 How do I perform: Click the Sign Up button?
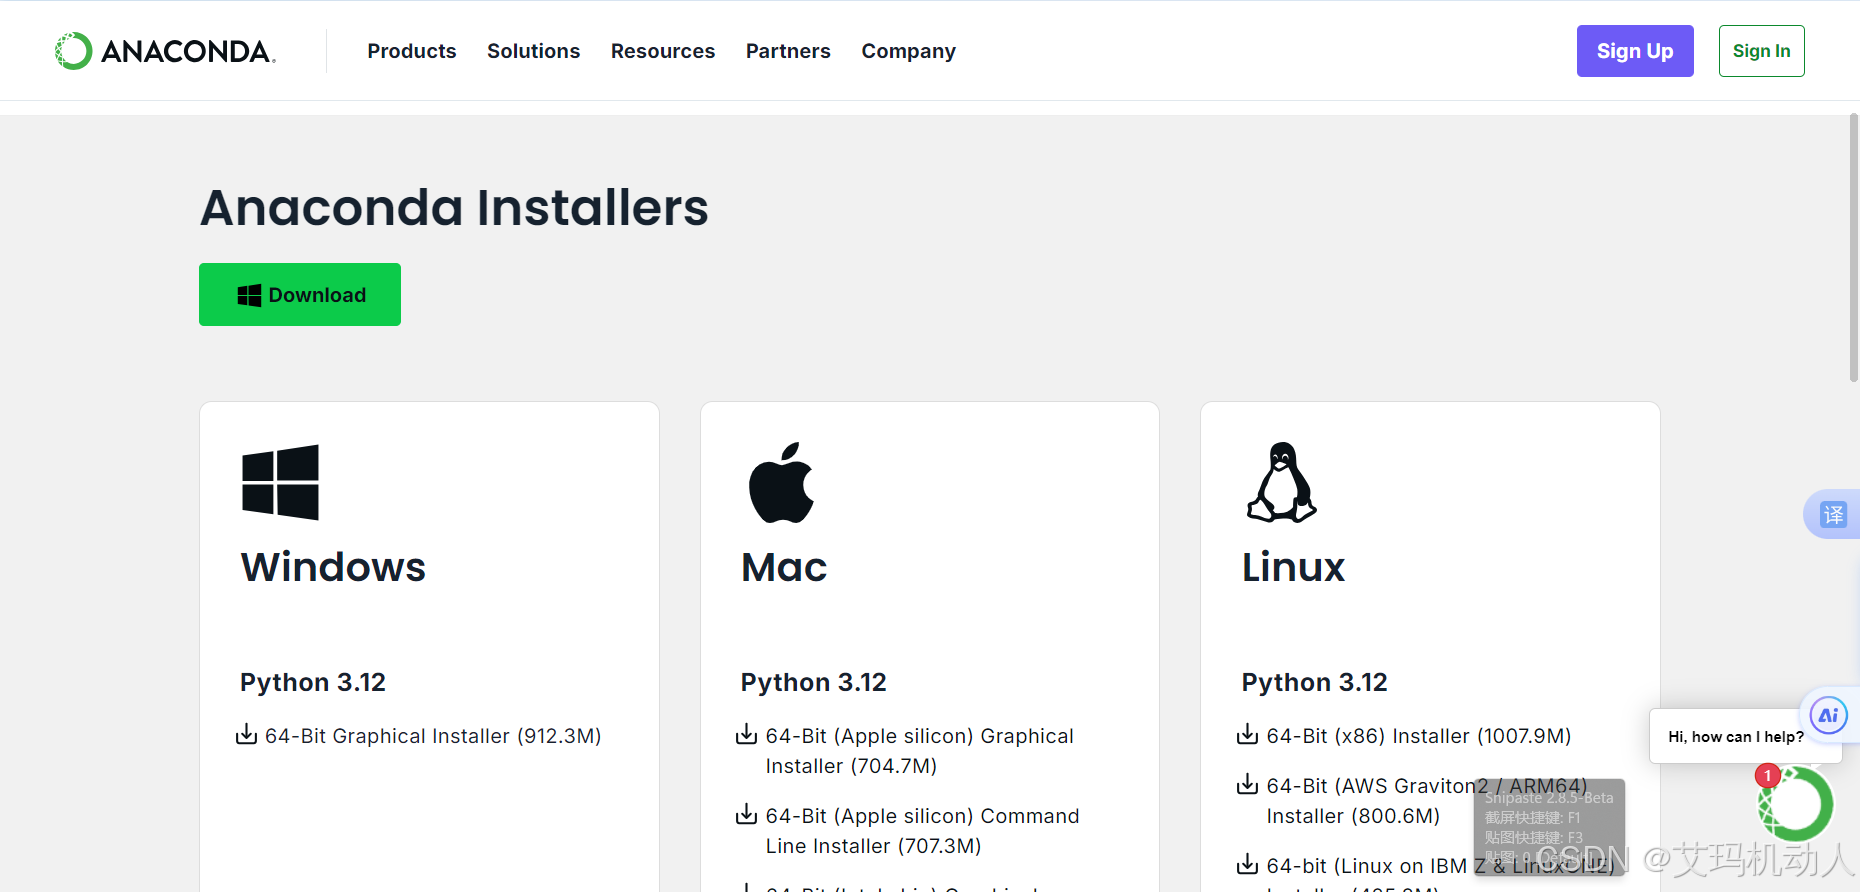point(1635,51)
